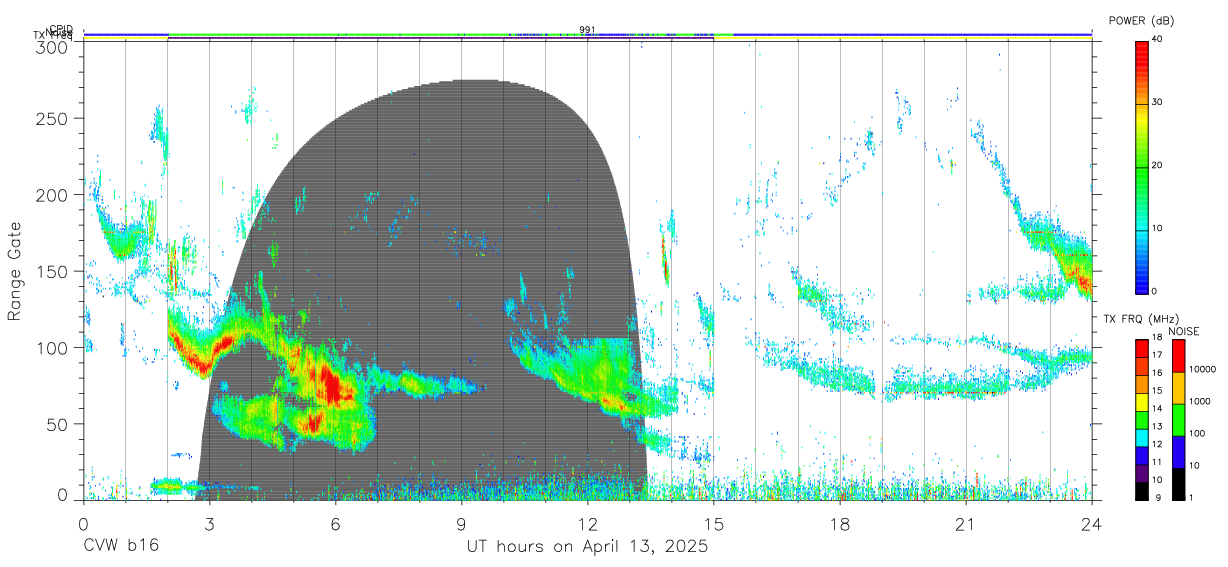
Task: Click the 18 label in TX FRQ legend
Action: coord(1158,339)
